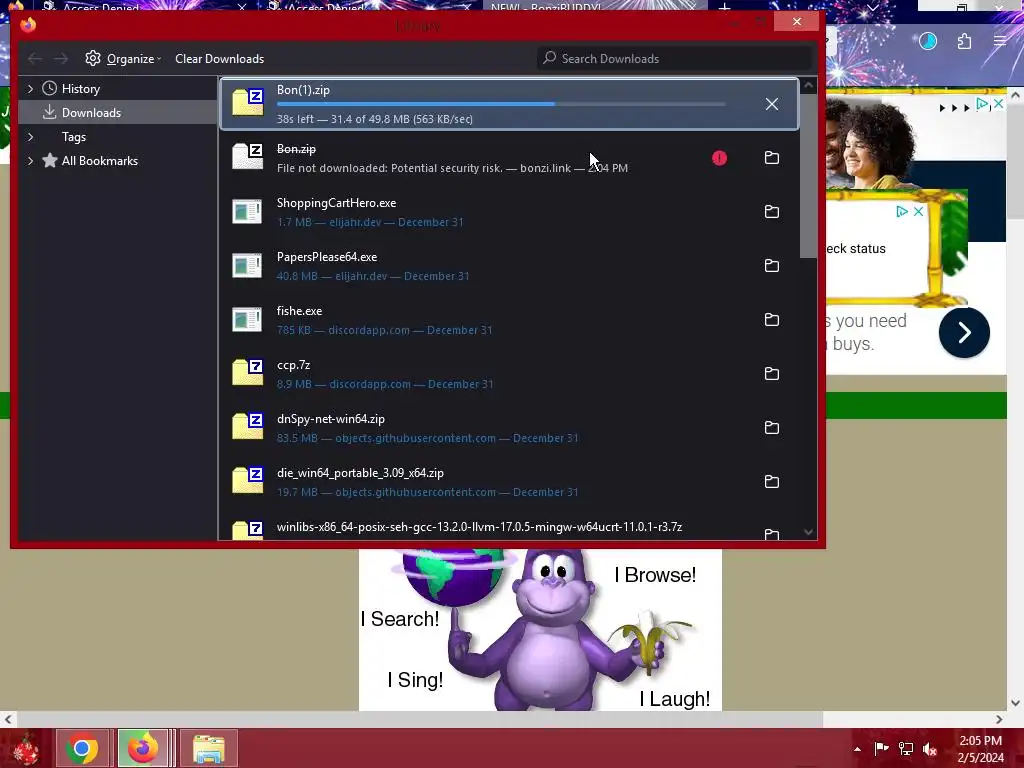Image resolution: width=1024 pixels, height=768 pixels.
Task: Click the ShoppingCartHero.exe file icon
Action: (248, 212)
